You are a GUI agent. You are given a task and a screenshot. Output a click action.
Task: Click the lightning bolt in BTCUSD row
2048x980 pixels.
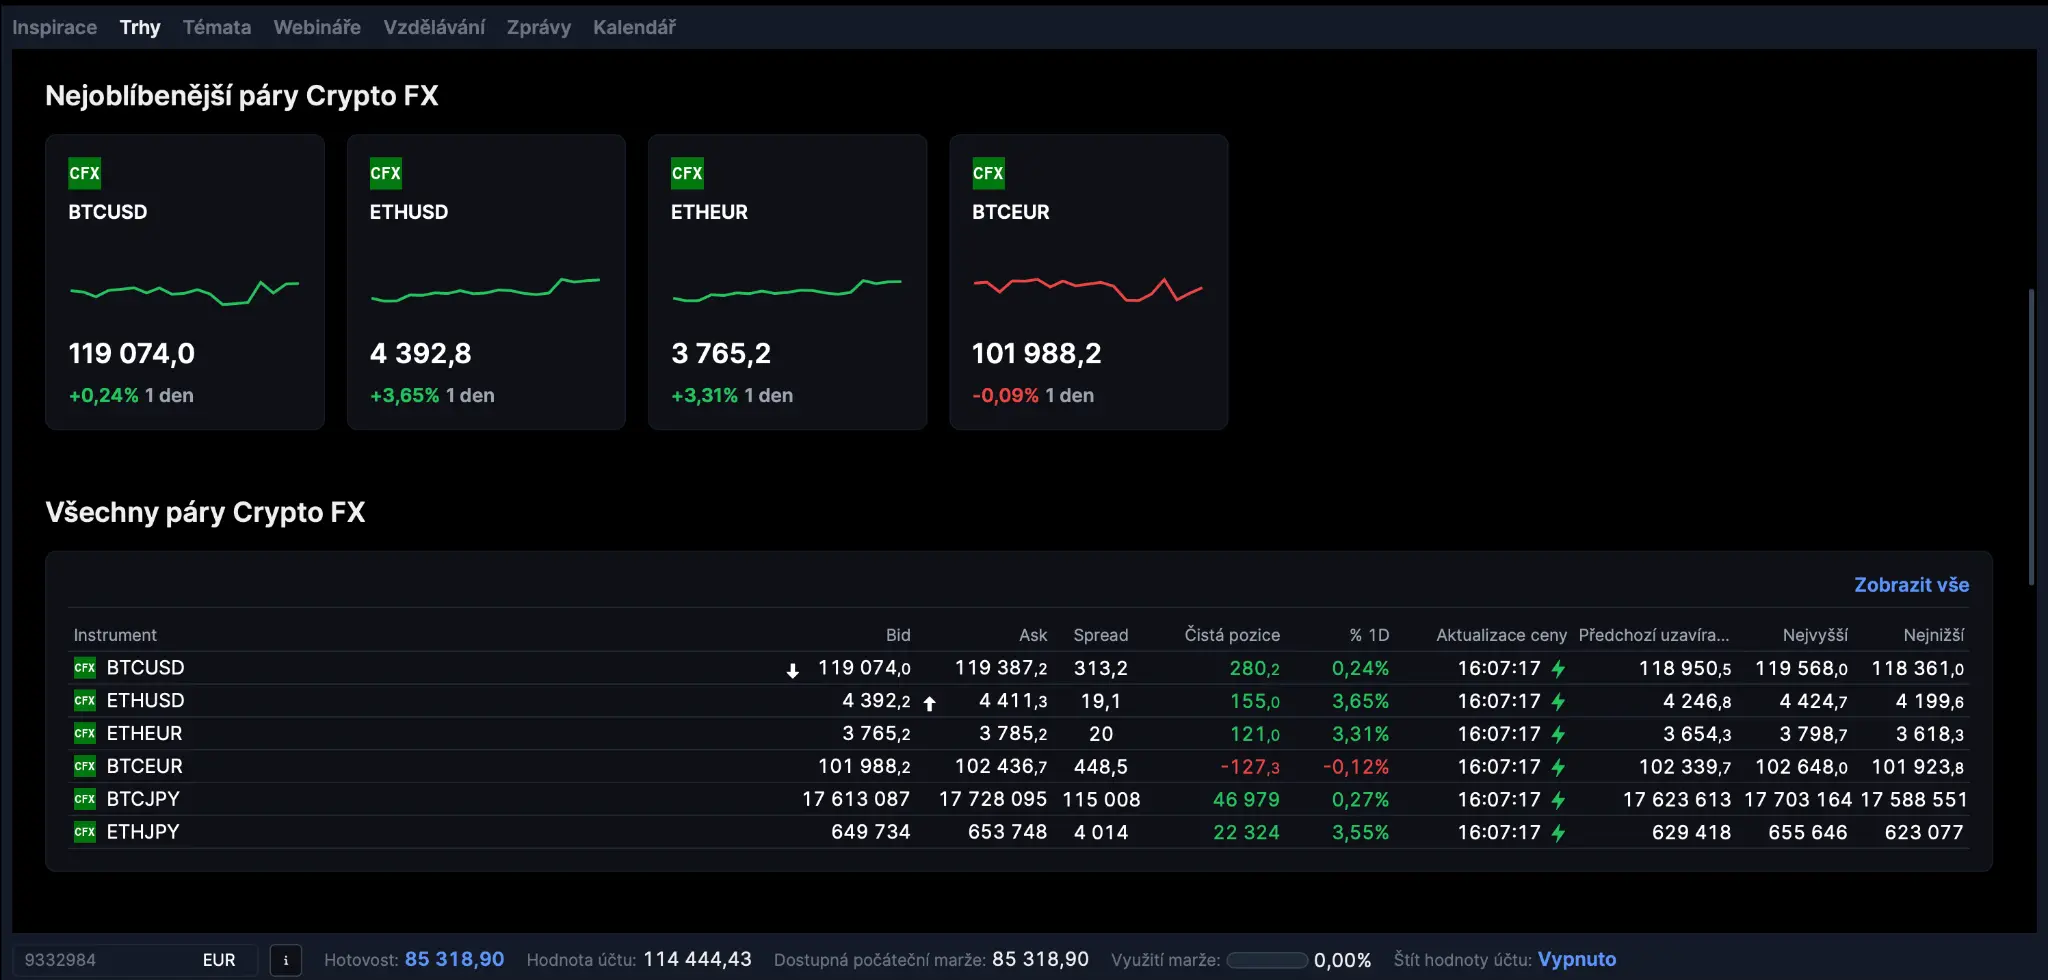click(1558, 668)
